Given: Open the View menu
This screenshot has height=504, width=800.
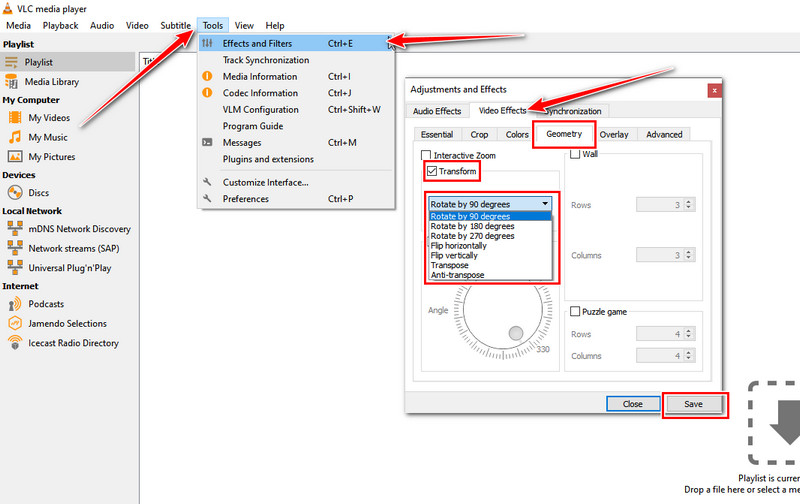Looking at the screenshot, I should click(244, 26).
